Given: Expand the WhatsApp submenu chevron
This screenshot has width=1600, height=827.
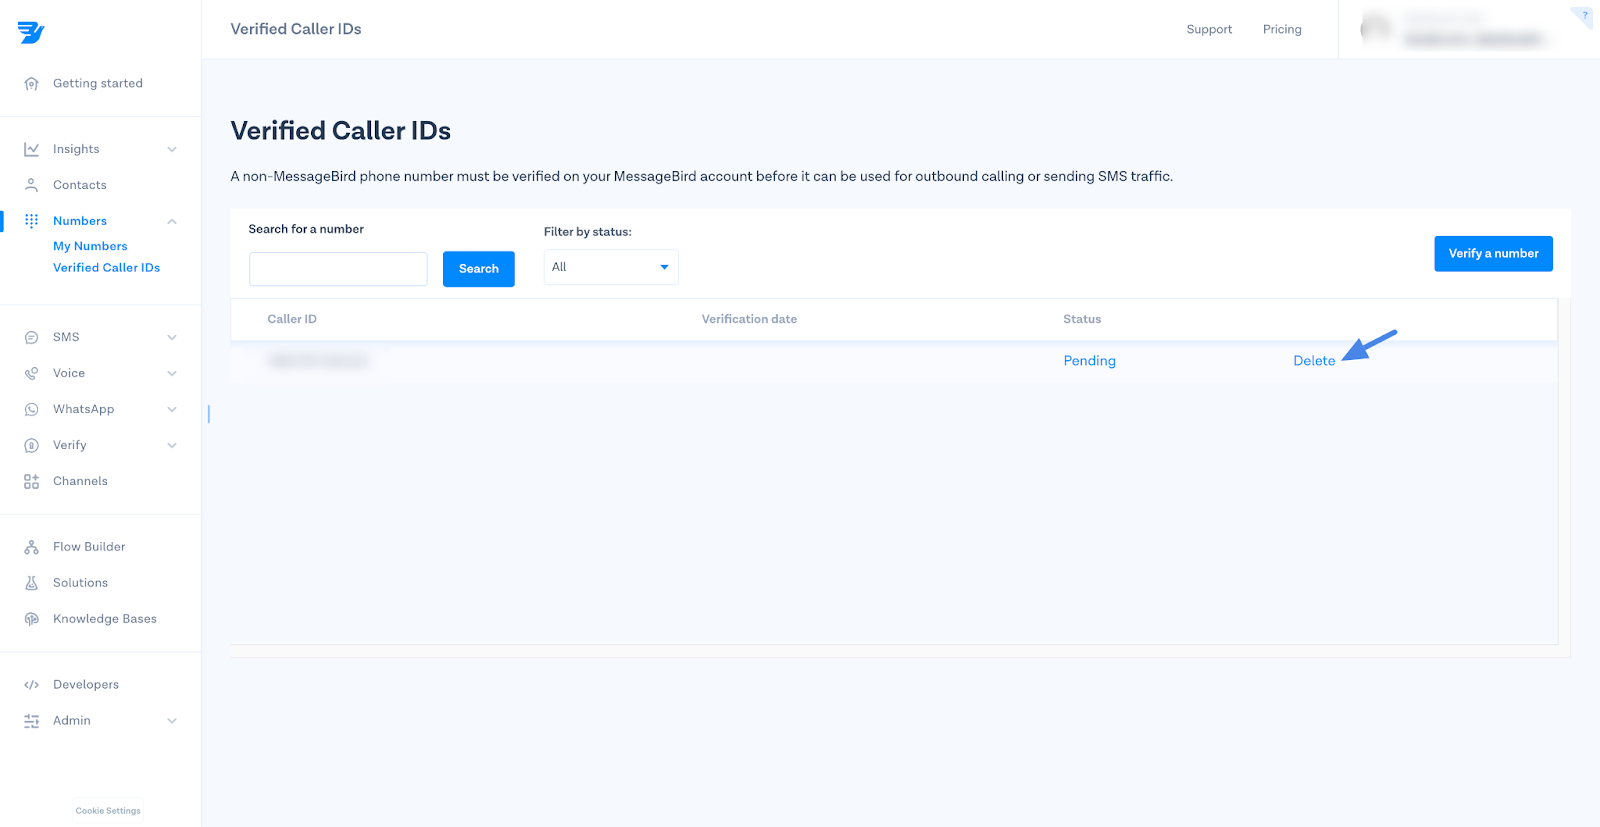Looking at the screenshot, I should [x=172, y=409].
